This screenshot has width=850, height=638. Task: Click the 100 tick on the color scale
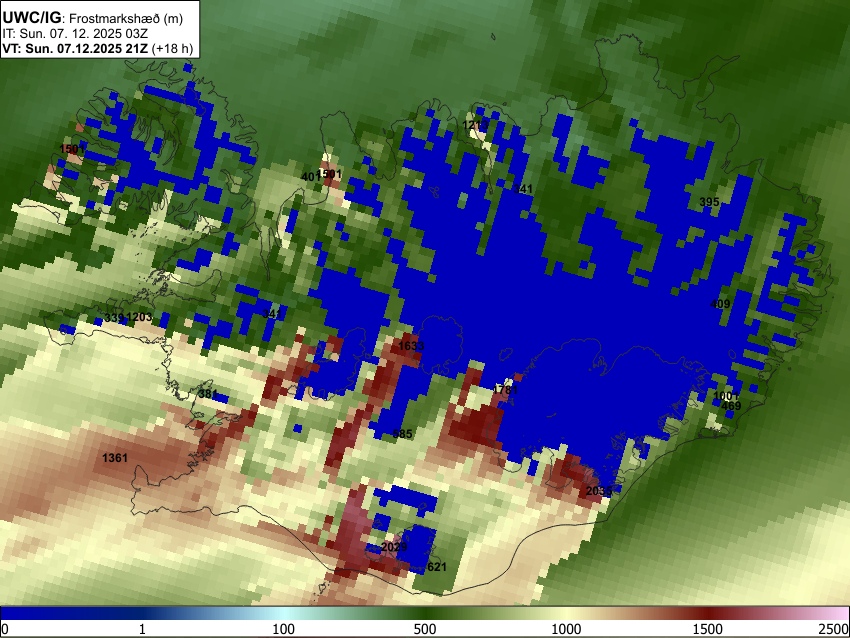click(284, 629)
